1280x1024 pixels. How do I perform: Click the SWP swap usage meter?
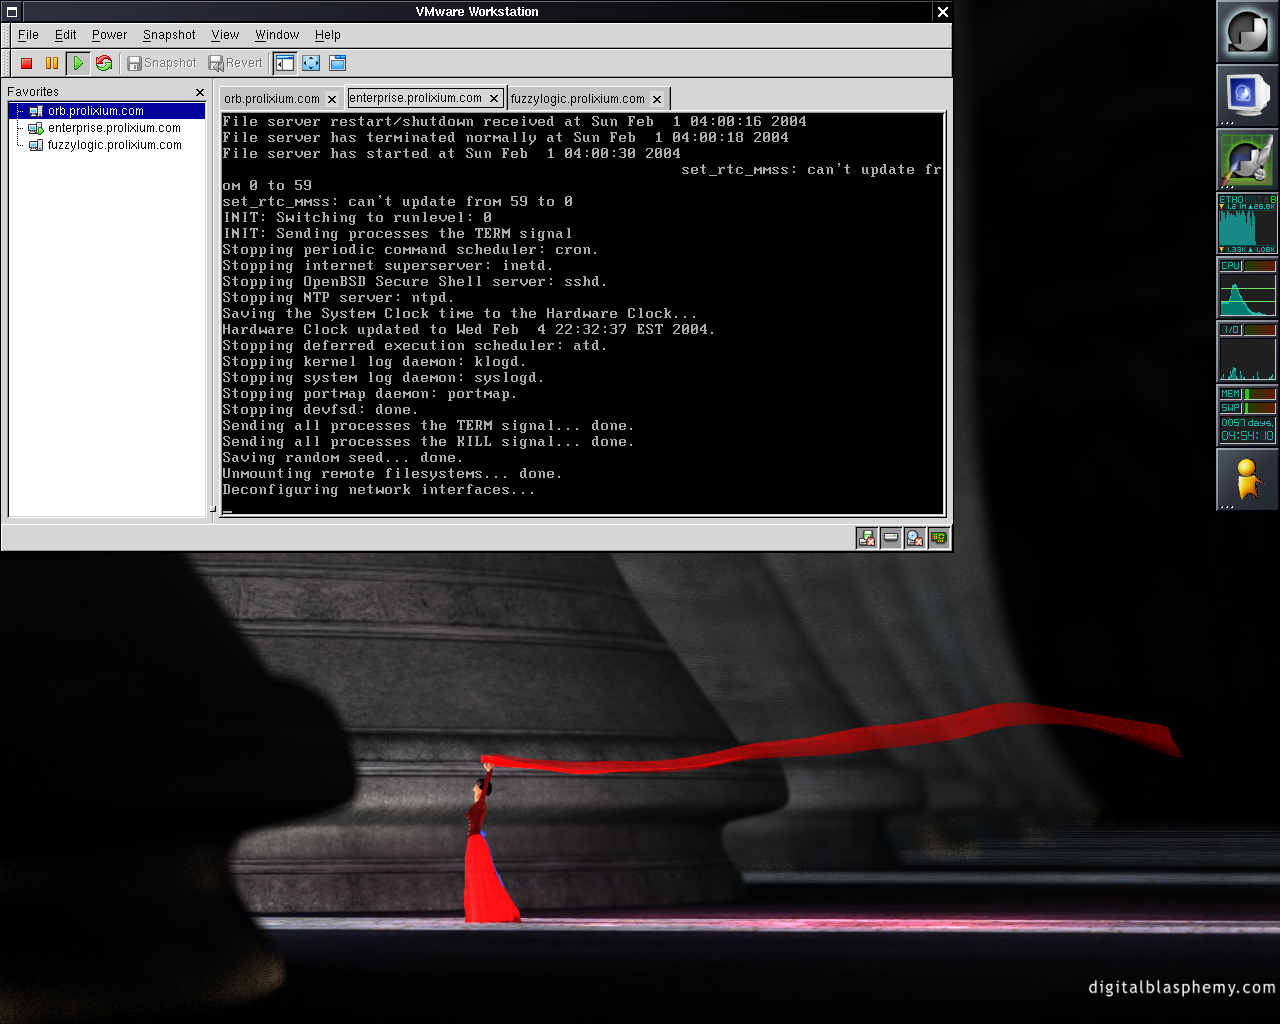pos(1247,408)
